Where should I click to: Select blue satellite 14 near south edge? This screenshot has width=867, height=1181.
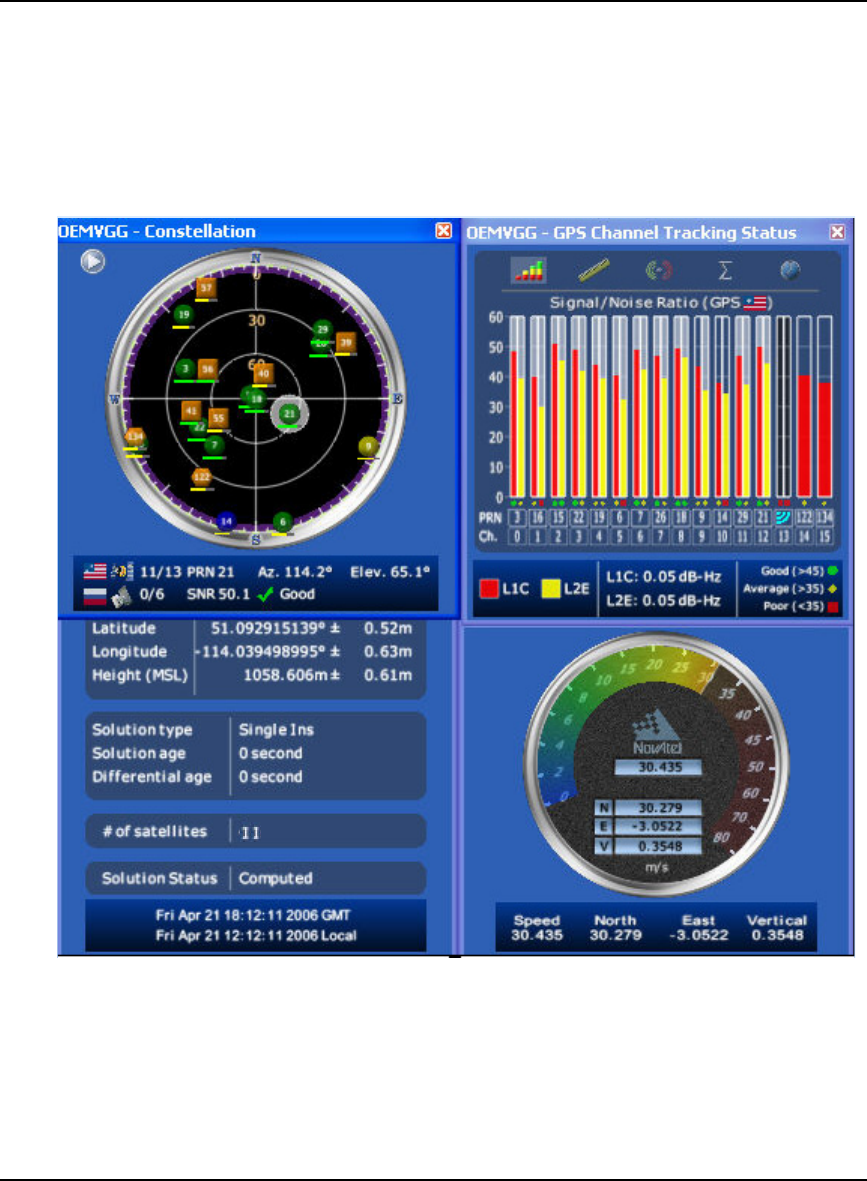point(225,520)
